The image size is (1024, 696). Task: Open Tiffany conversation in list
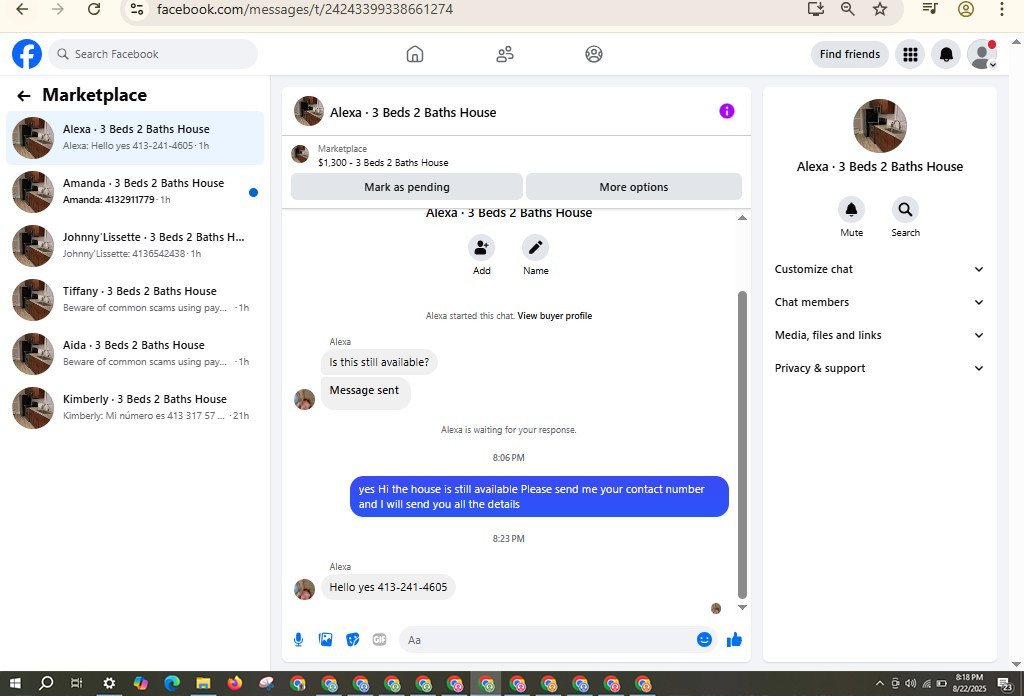point(135,300)
